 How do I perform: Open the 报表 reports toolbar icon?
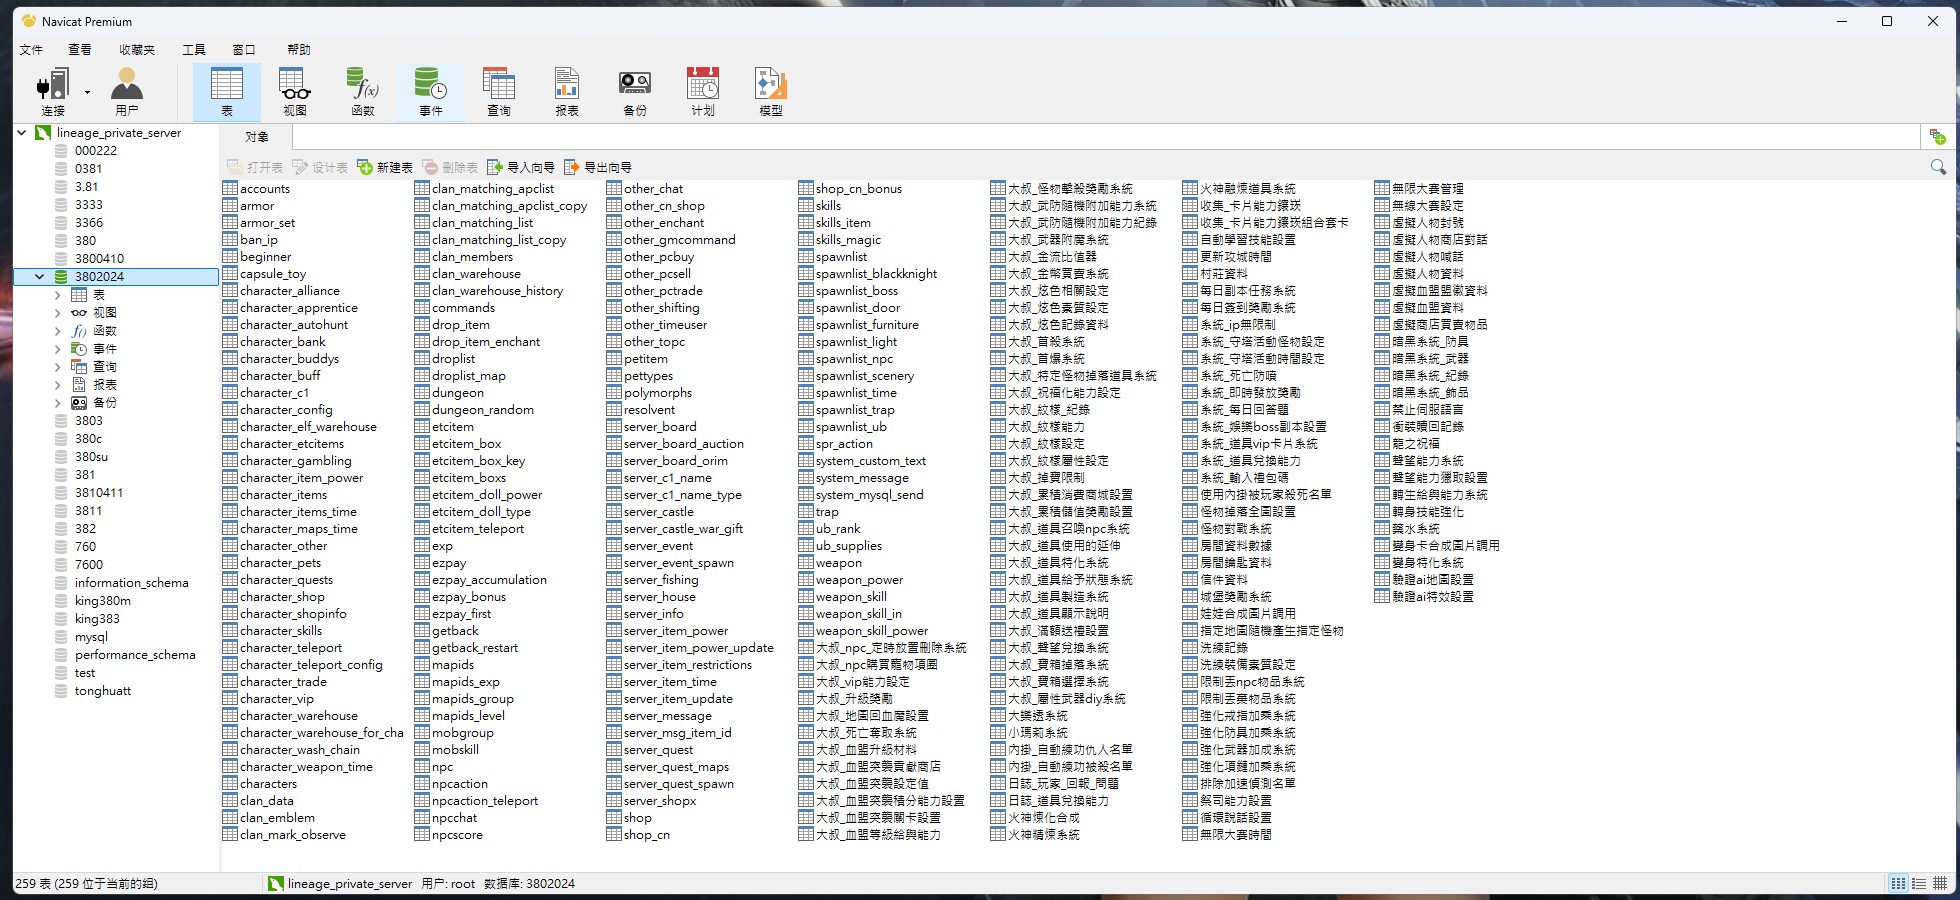[567, 91]
